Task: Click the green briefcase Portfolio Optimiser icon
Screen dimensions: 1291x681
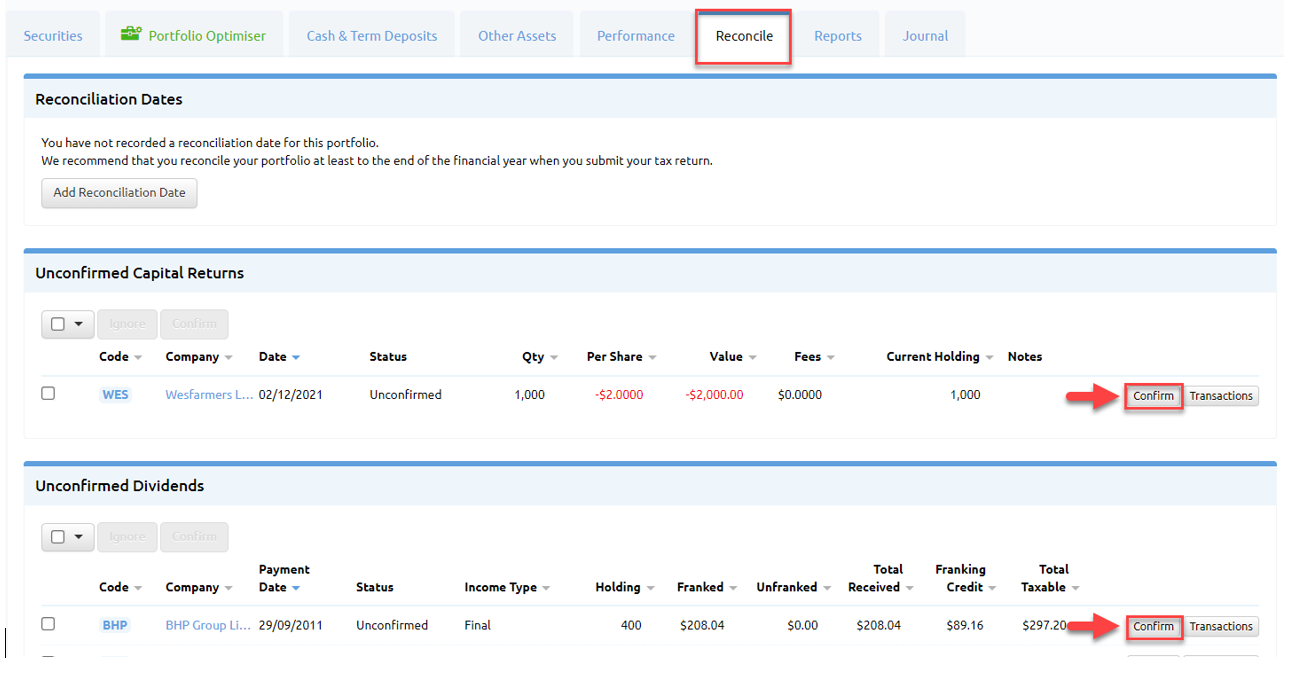Action: (x=131, y=33)
